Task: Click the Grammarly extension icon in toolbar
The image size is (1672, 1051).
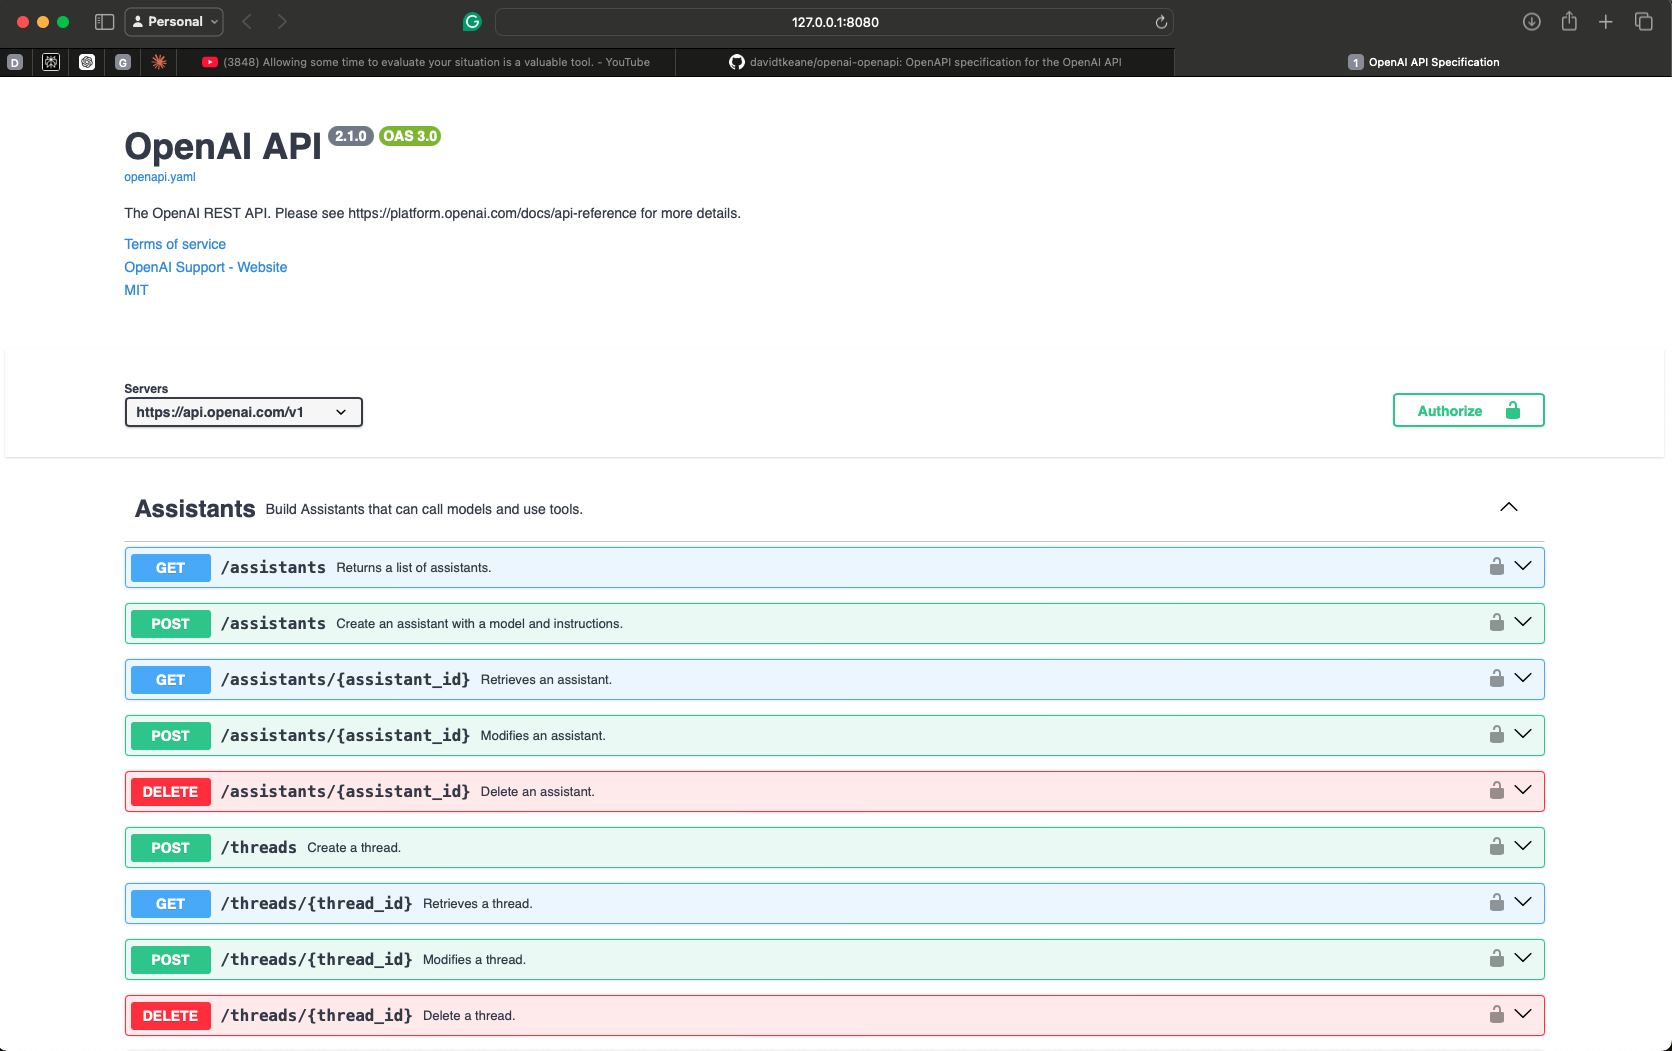Action: (472, 22)
